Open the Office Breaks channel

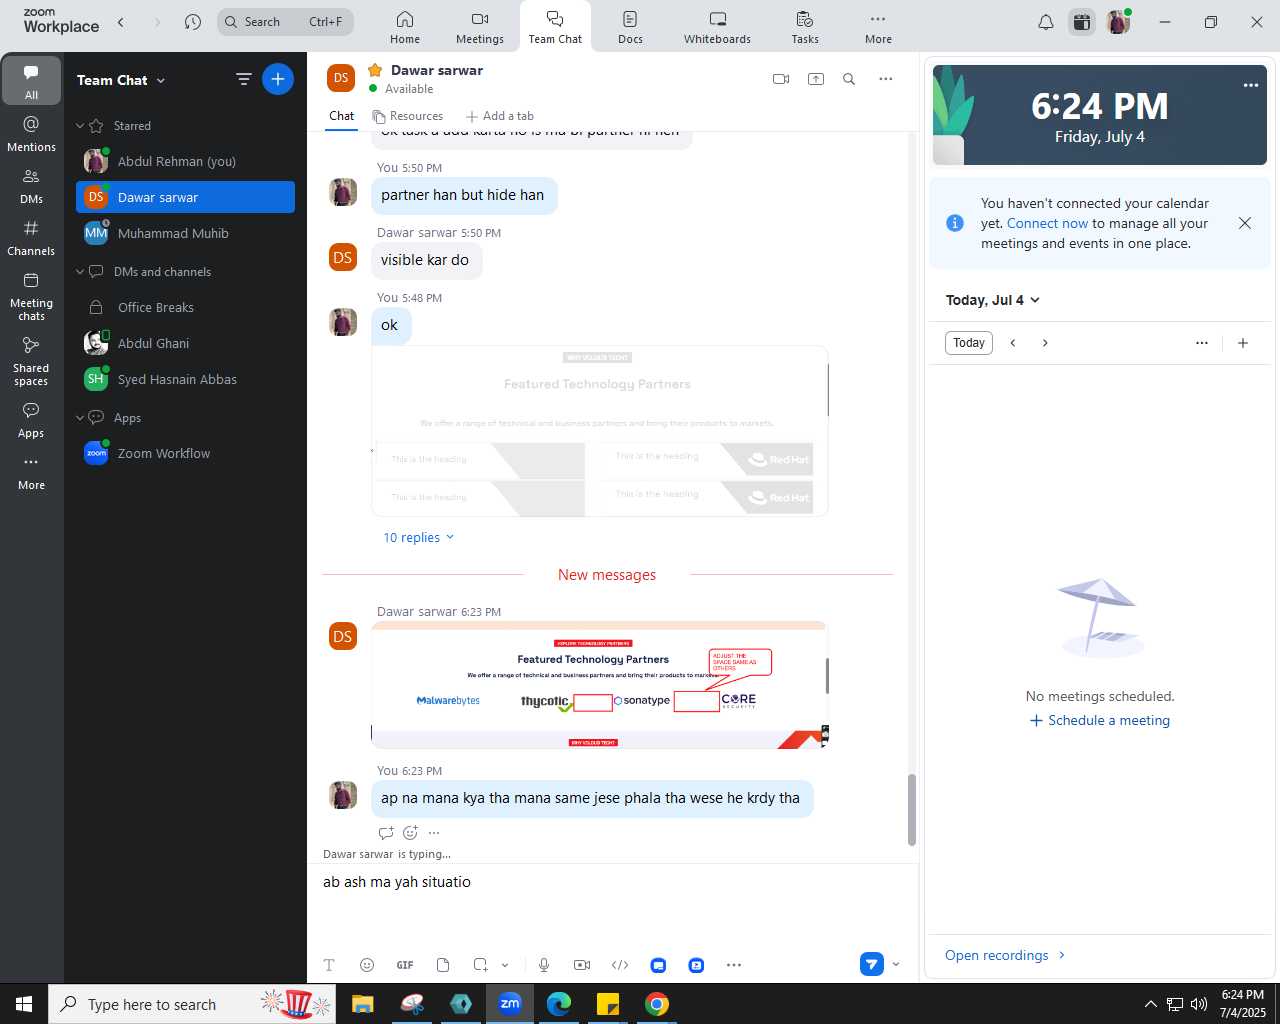pyautogui.click(x=185, y=307)
